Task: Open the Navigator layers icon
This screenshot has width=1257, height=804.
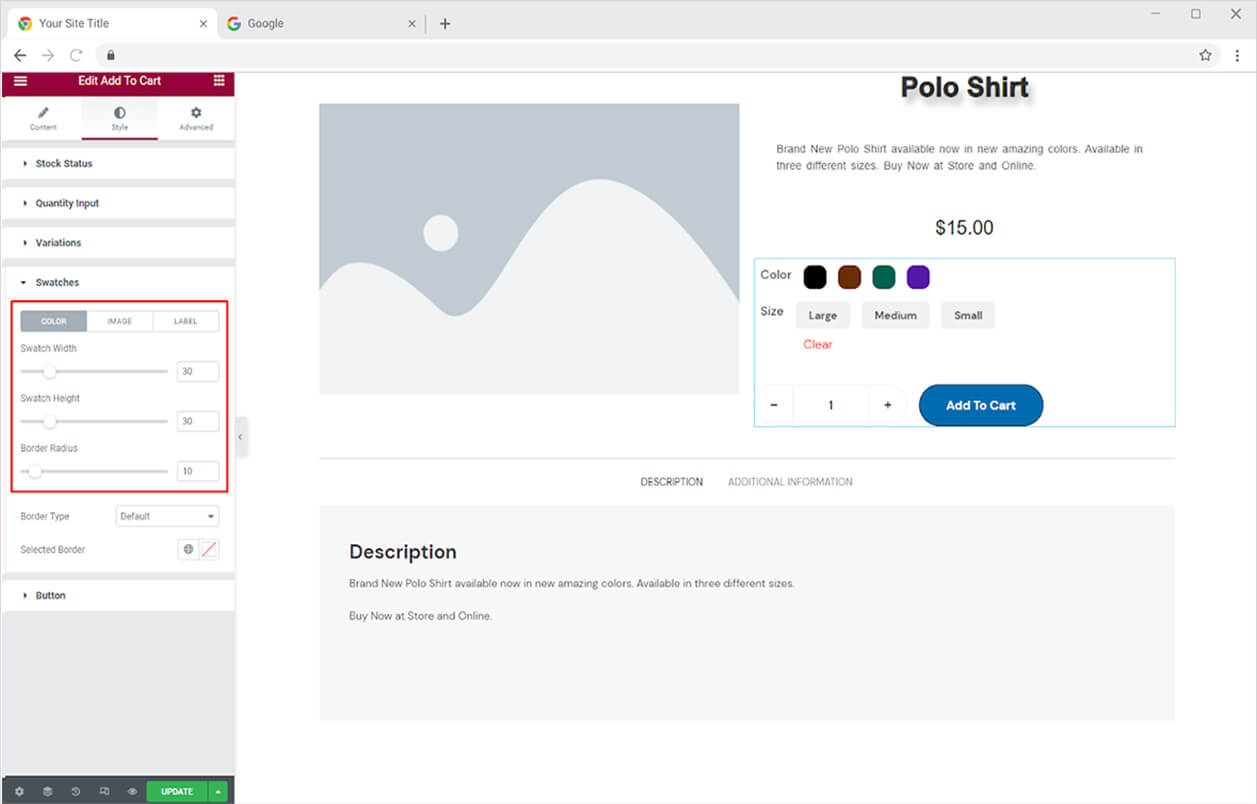Action: point(47,791)
